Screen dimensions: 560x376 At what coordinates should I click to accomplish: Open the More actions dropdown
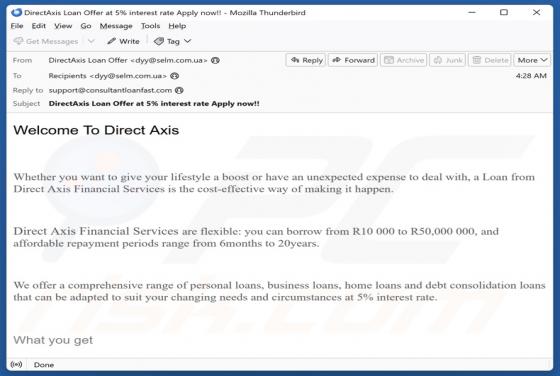(532, 60)
